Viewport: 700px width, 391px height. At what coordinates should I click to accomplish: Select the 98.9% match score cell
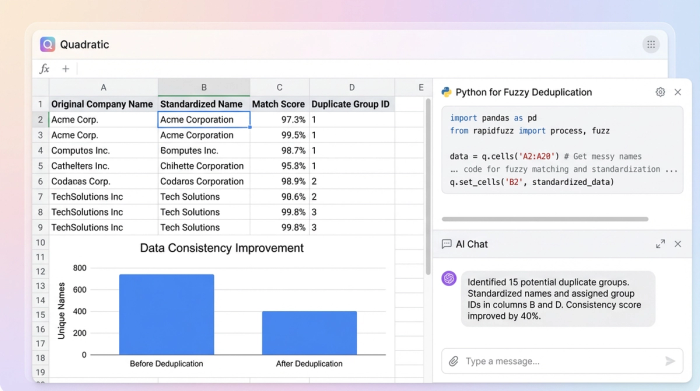[279, 181]
